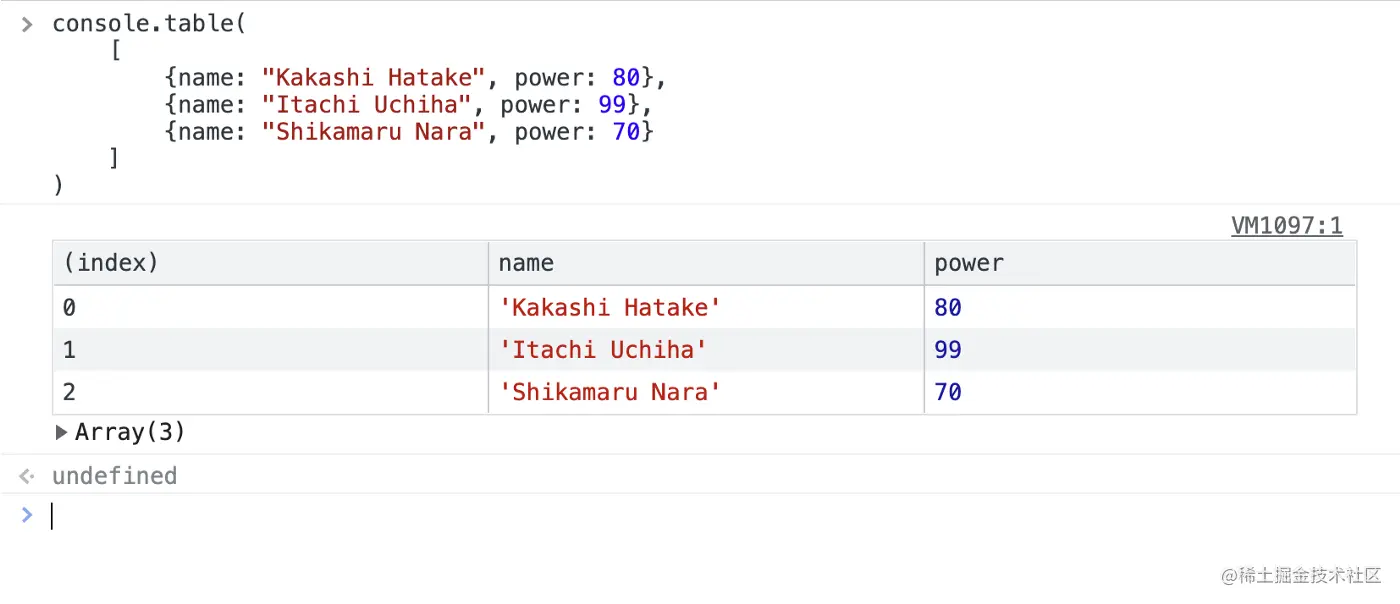The image size is (1400, 604).
Task: Click the input chevron beside console.table
Action: click(27, 24)
